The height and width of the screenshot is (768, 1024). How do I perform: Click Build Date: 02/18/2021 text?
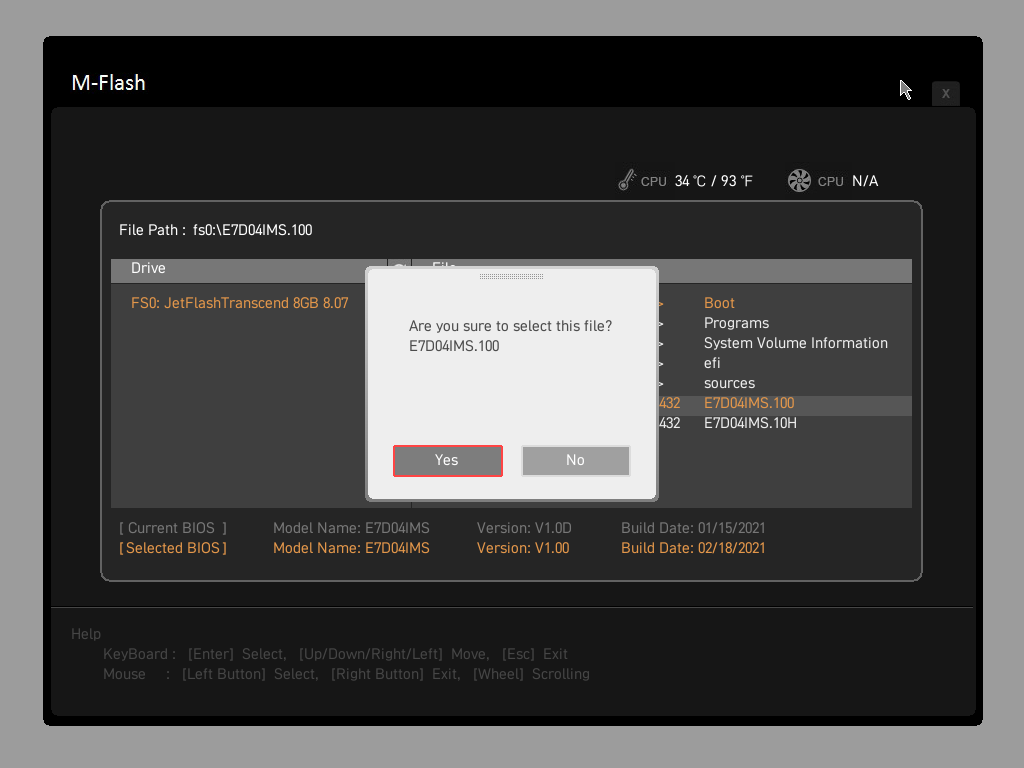[x=693, y=548]
